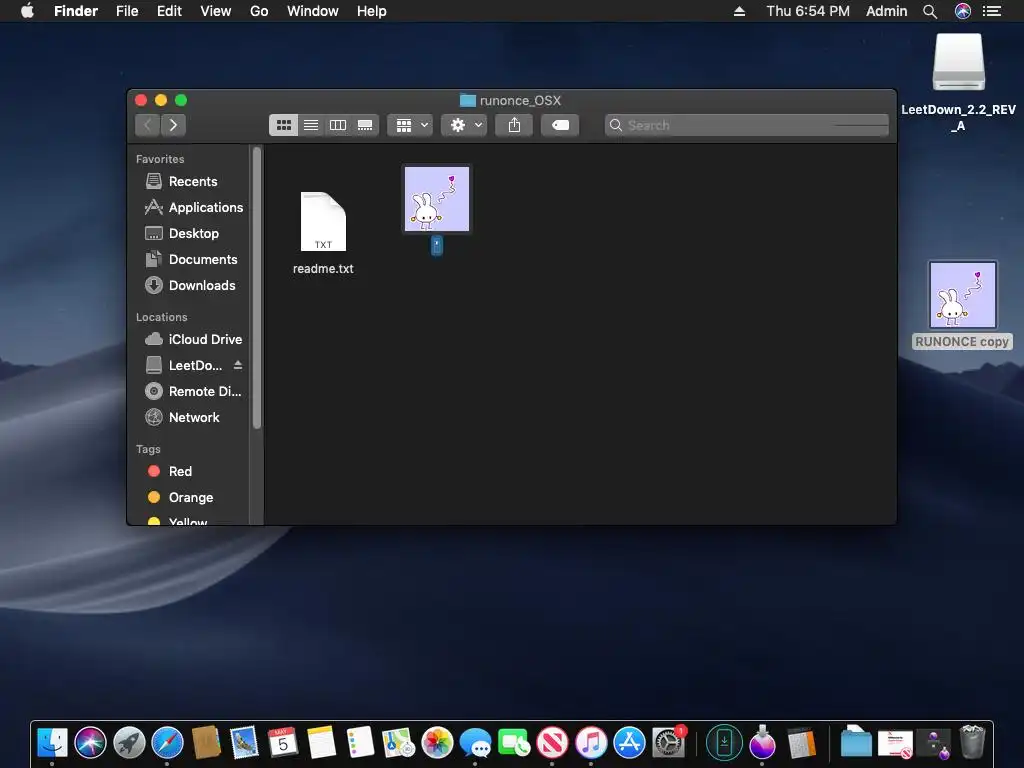
Task: Click the sidebar scrollbar
Action: [x=257, y=287]
